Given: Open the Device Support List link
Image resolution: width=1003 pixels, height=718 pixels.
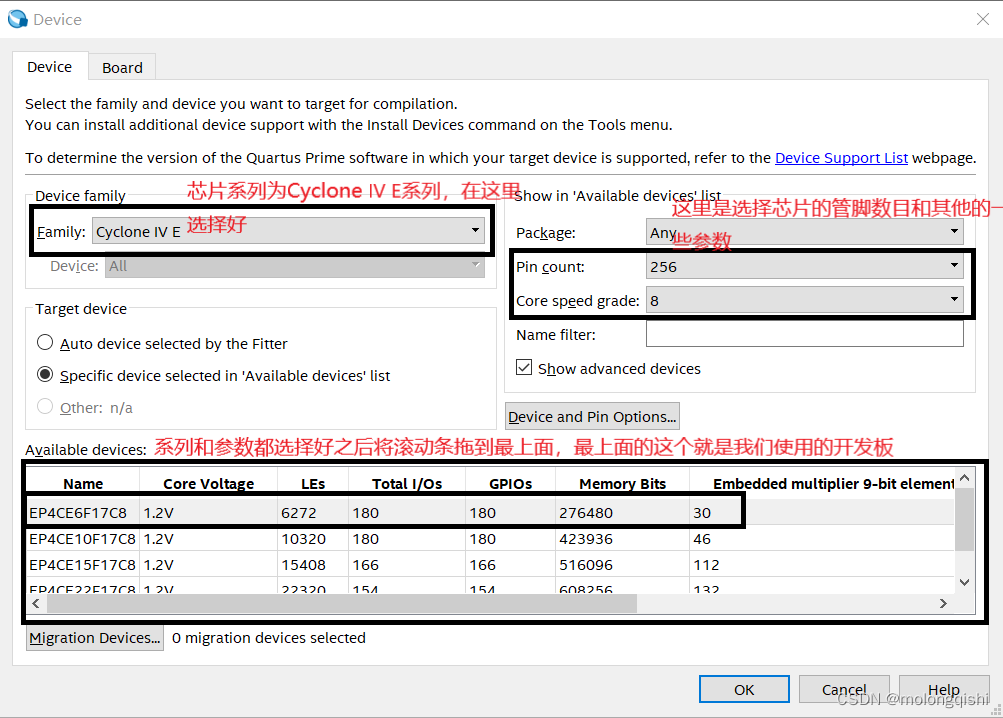Looking at the screenshot, I should coord(841,158).
